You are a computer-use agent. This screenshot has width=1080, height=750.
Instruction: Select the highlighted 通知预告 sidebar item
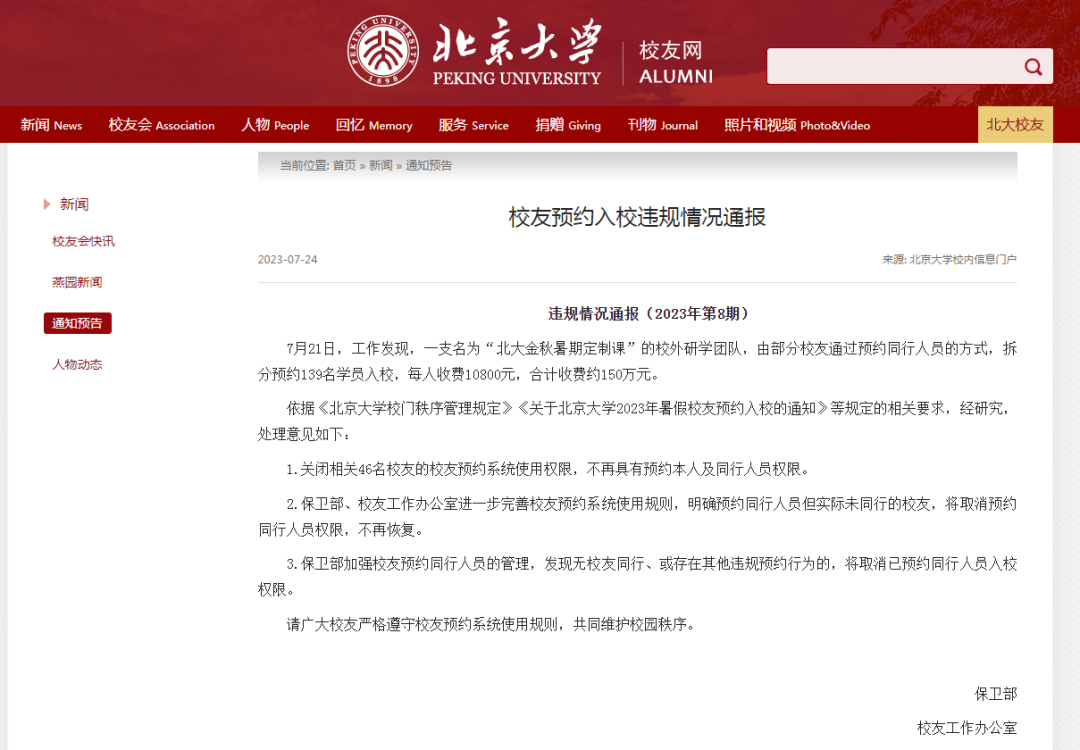[77, 323]
